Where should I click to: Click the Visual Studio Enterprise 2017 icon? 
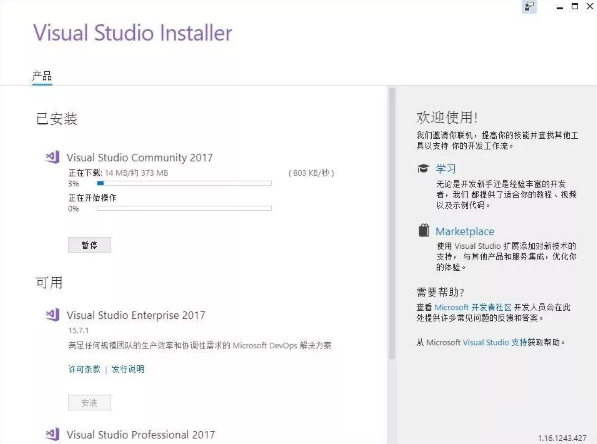(x=53, y=315)
